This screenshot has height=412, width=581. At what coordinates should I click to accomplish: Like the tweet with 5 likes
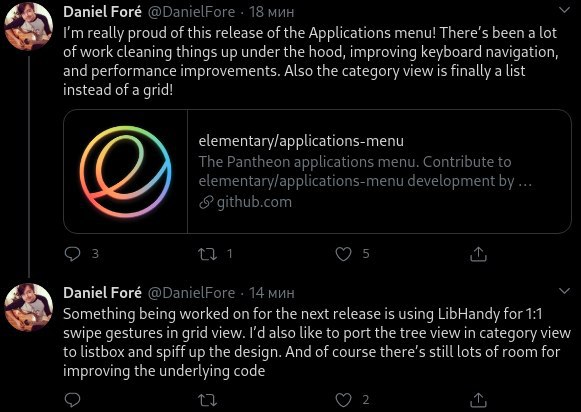tap(343, 254)
